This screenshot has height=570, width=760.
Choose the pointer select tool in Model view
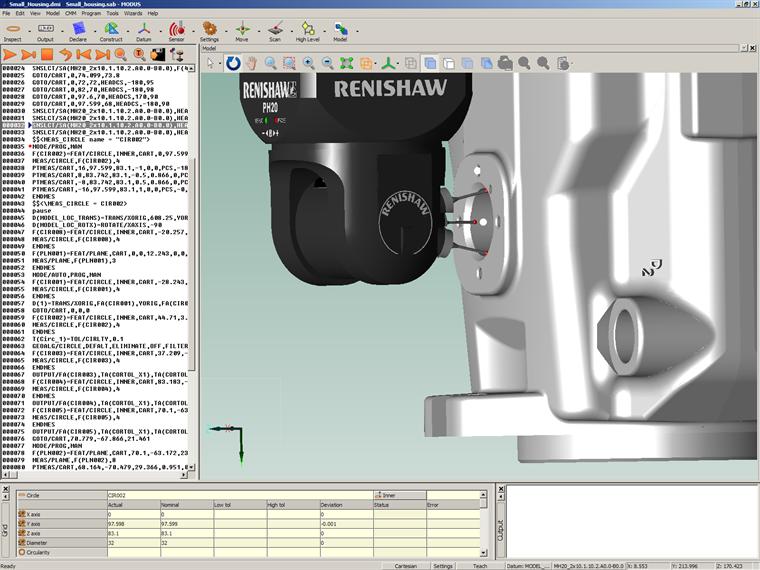pyautogui.click(x=210, y=63)
